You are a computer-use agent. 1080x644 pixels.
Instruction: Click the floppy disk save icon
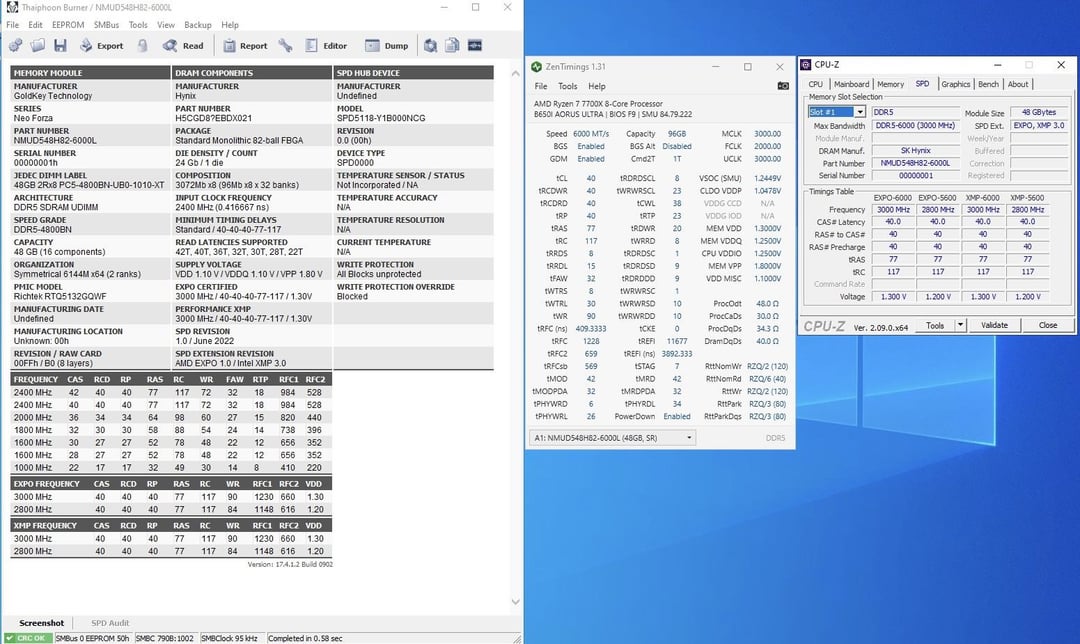61,45
